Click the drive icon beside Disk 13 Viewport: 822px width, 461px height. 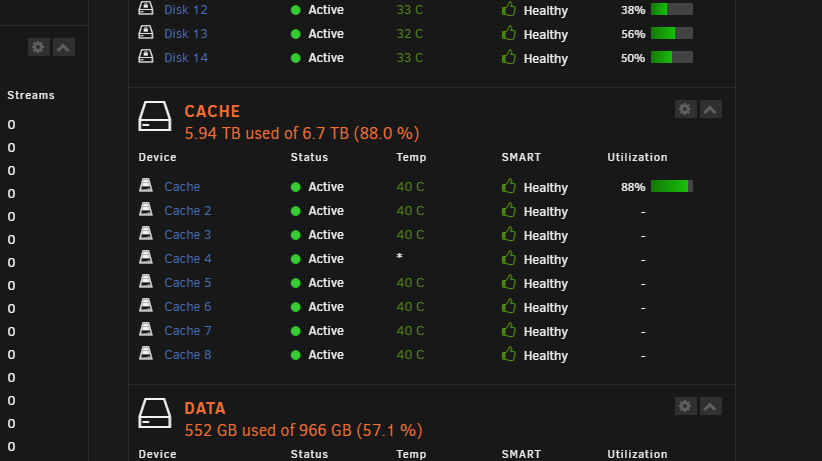pos(146,32)
